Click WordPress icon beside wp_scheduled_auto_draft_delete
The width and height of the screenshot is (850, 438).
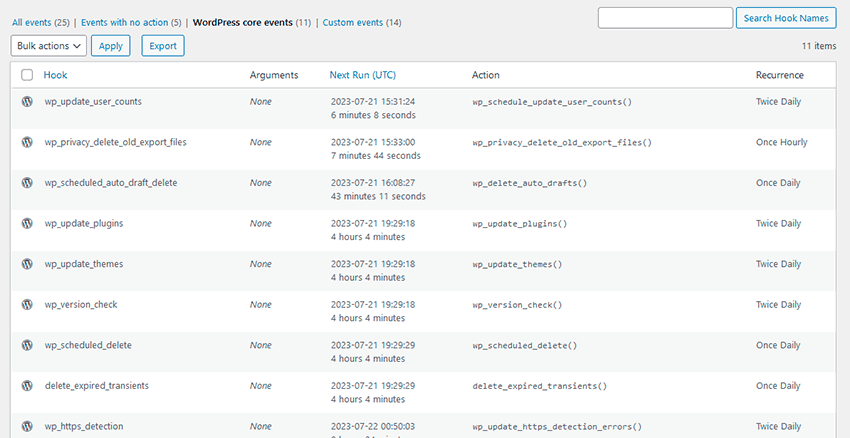point(27,183)
